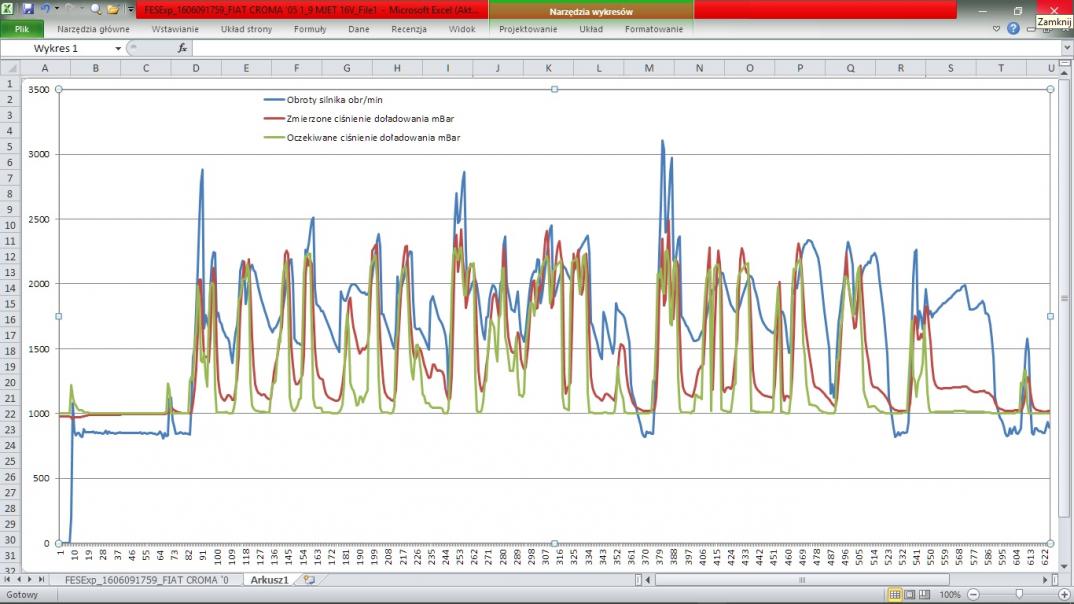Zoom in with the plus button
The height and width of the screenshot is (604, 1074).
point(1064,594)
